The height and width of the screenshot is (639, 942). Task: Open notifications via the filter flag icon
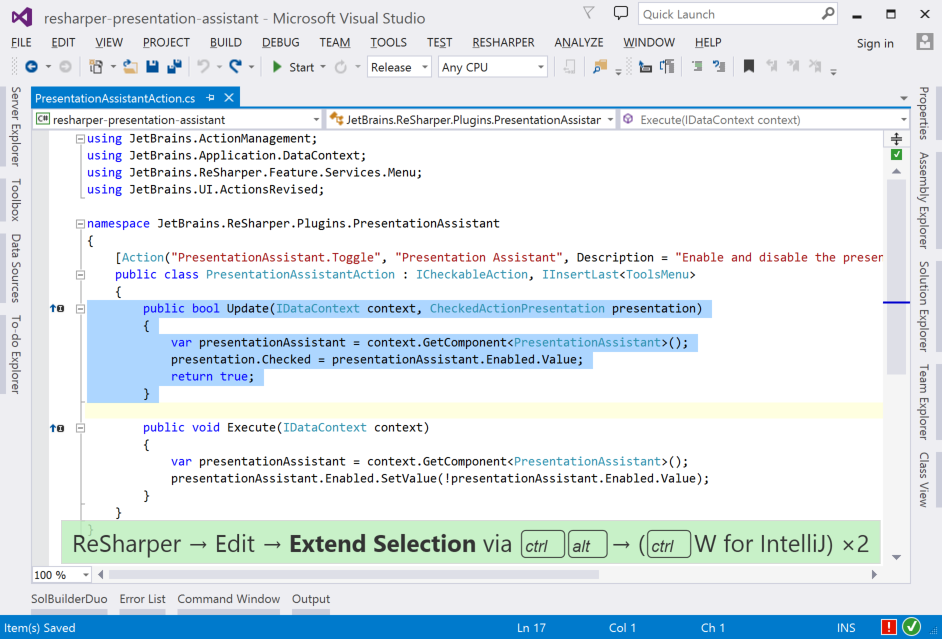(589, 13)
